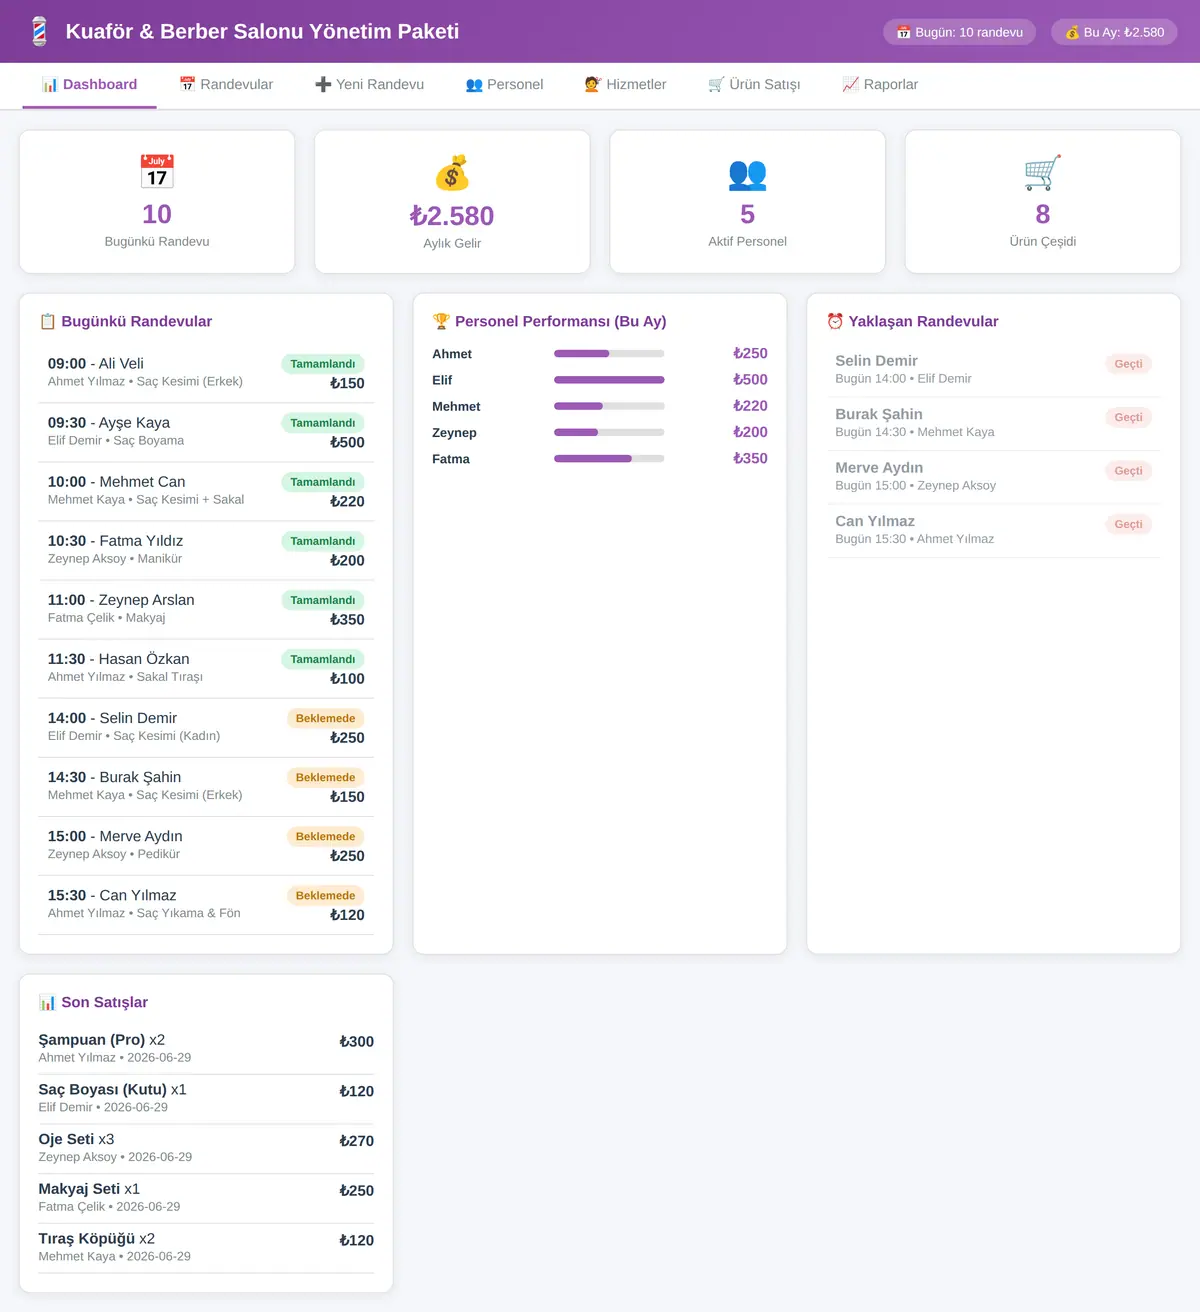
Task: Click the Saç Boyası (Kutu) x1 sale
Action: pos(206,1099)
